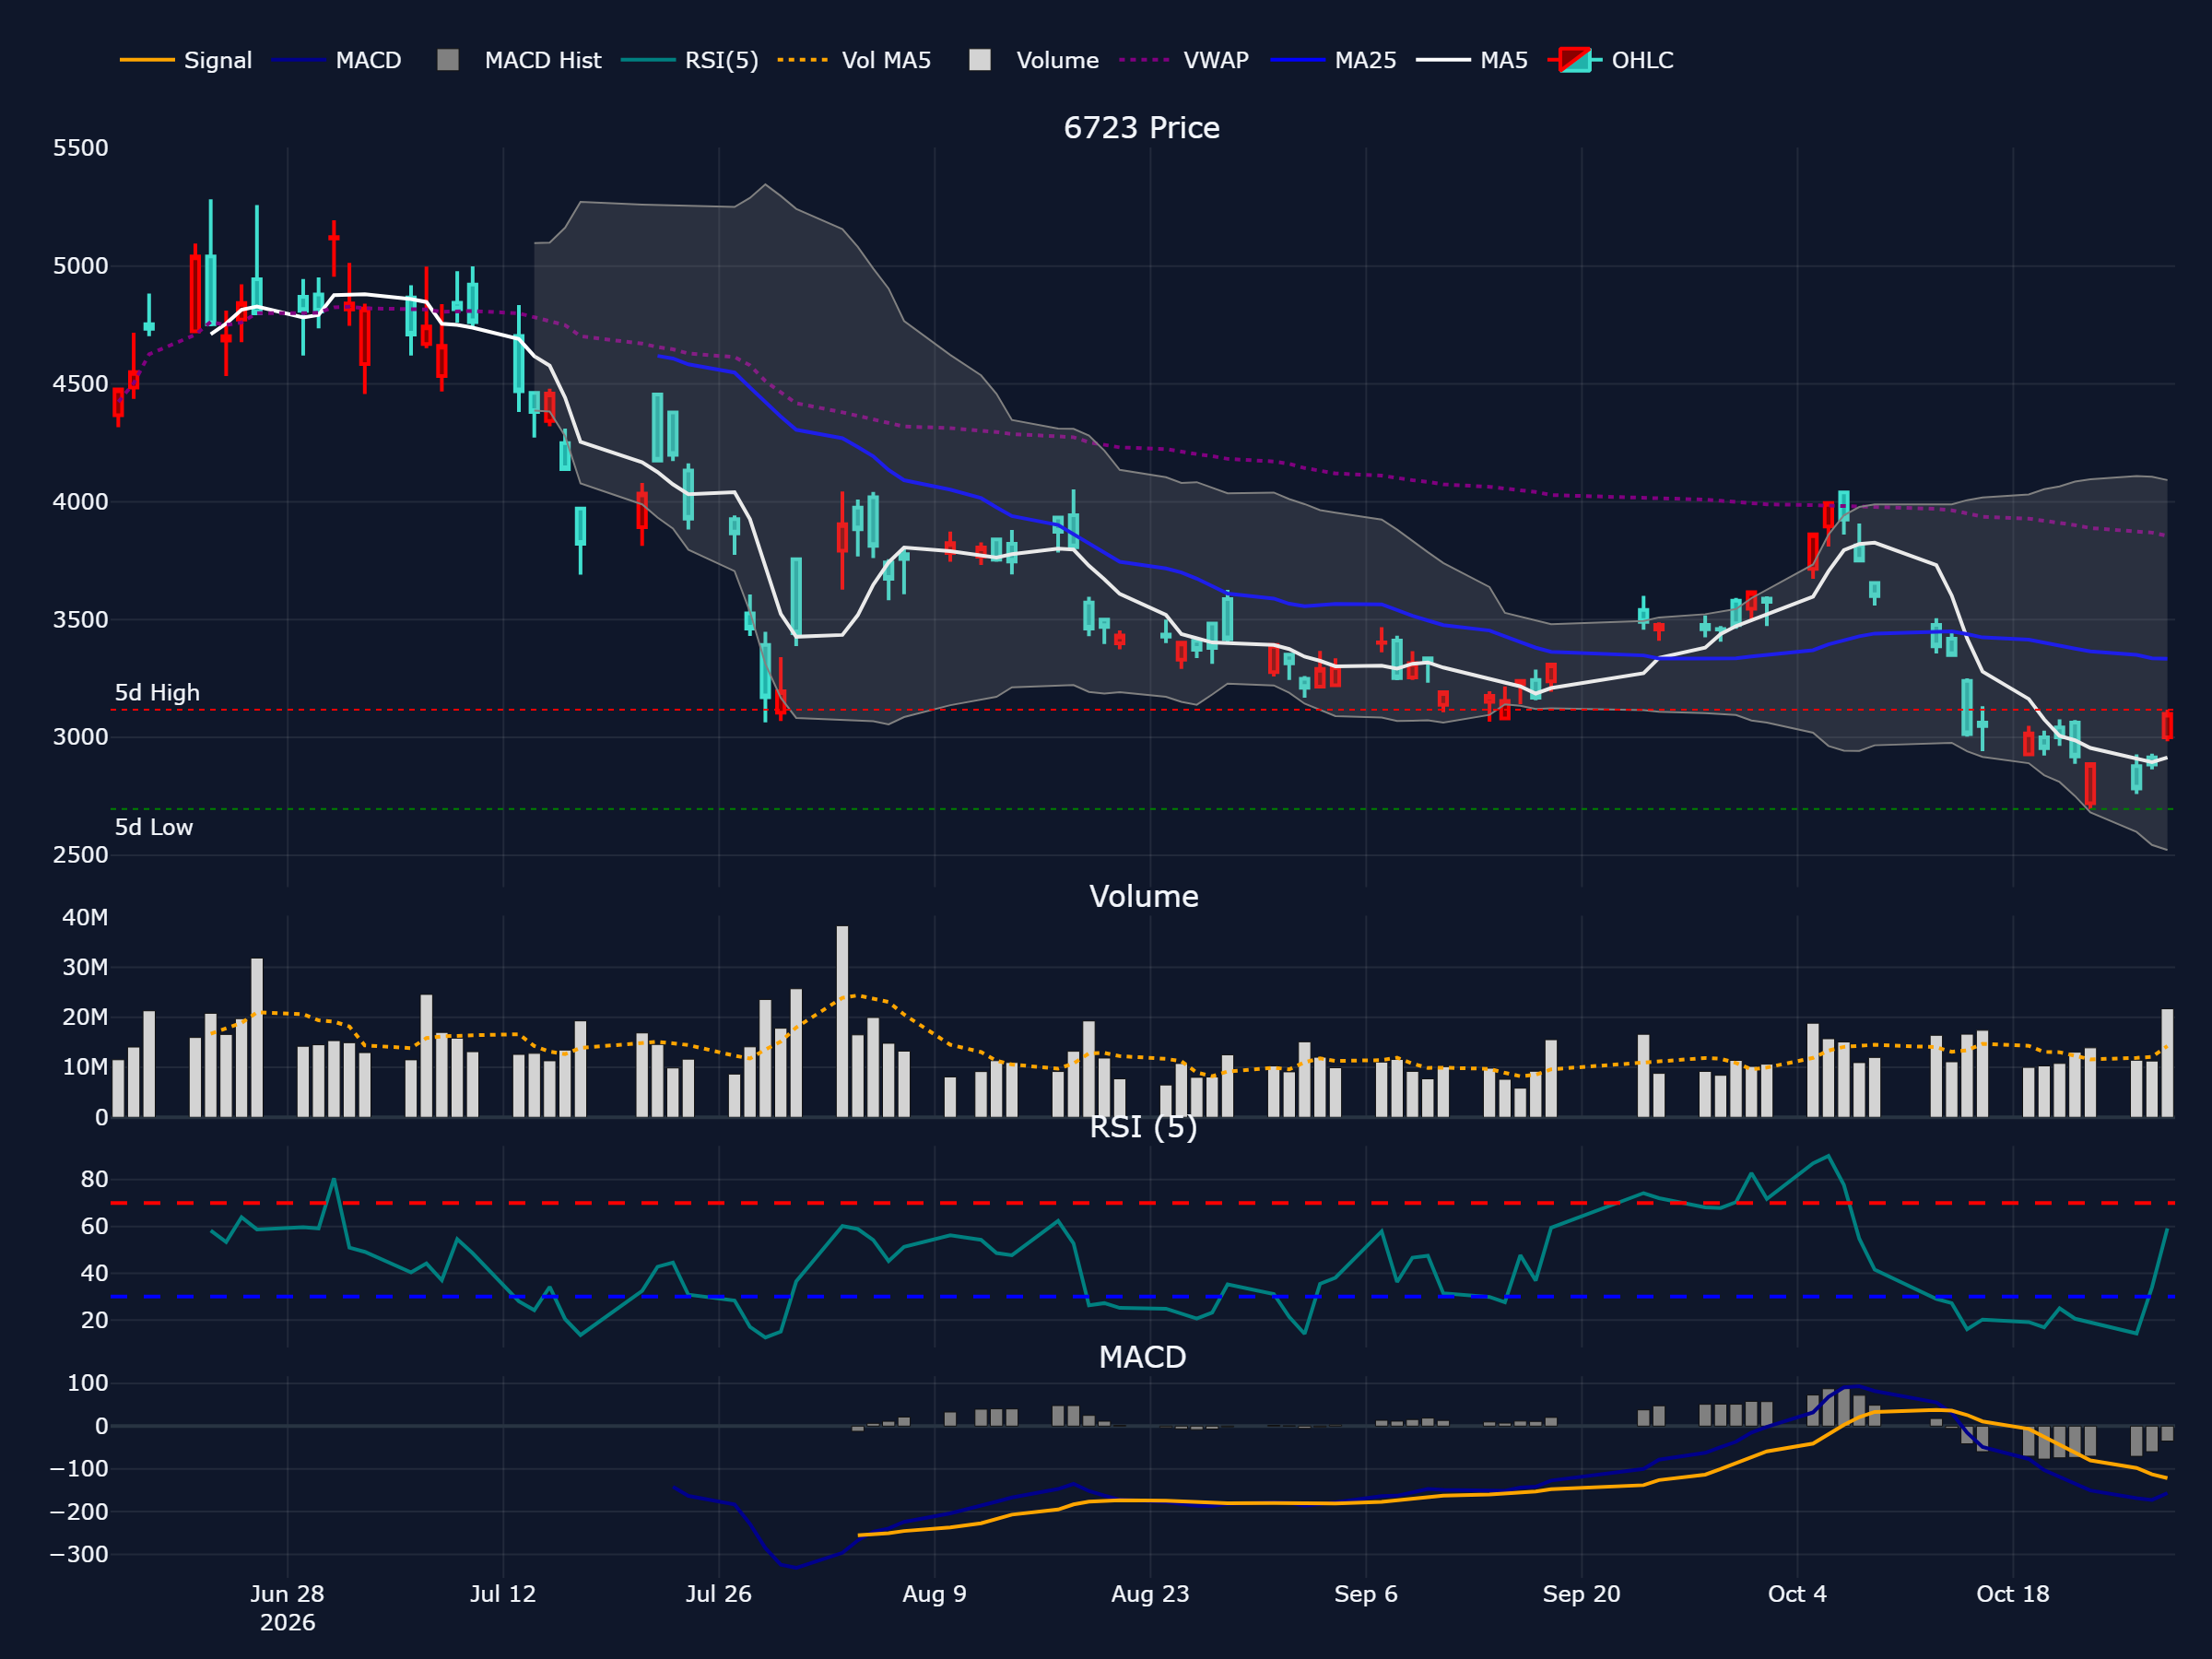Click the 'Volume' subplot title
Screen dimensions: 2212x1659
click(x=1143, y=896)
